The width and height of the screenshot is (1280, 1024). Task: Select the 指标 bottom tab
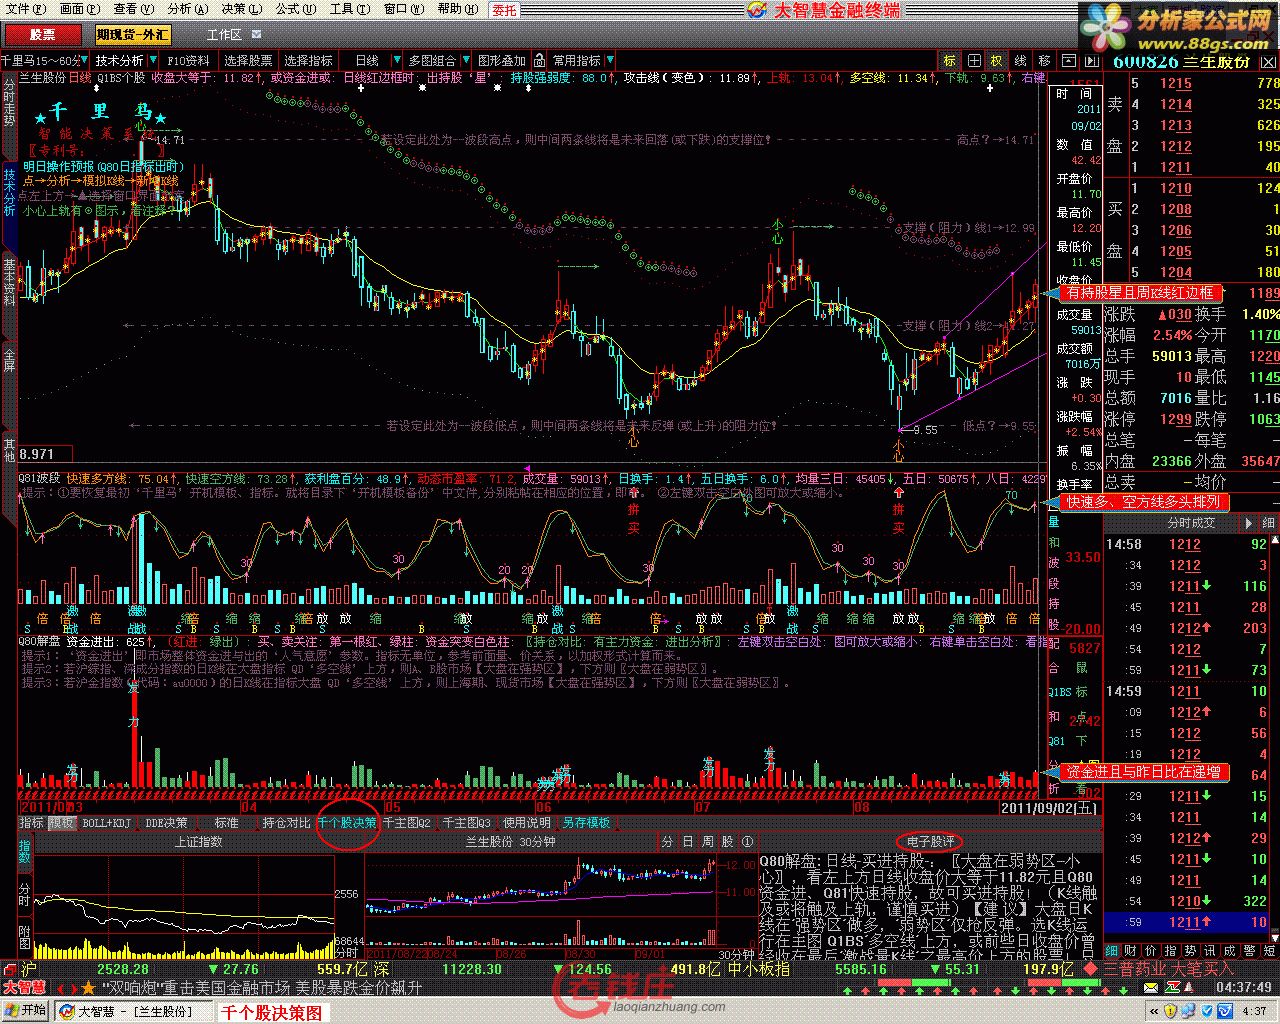coord(32,823)
